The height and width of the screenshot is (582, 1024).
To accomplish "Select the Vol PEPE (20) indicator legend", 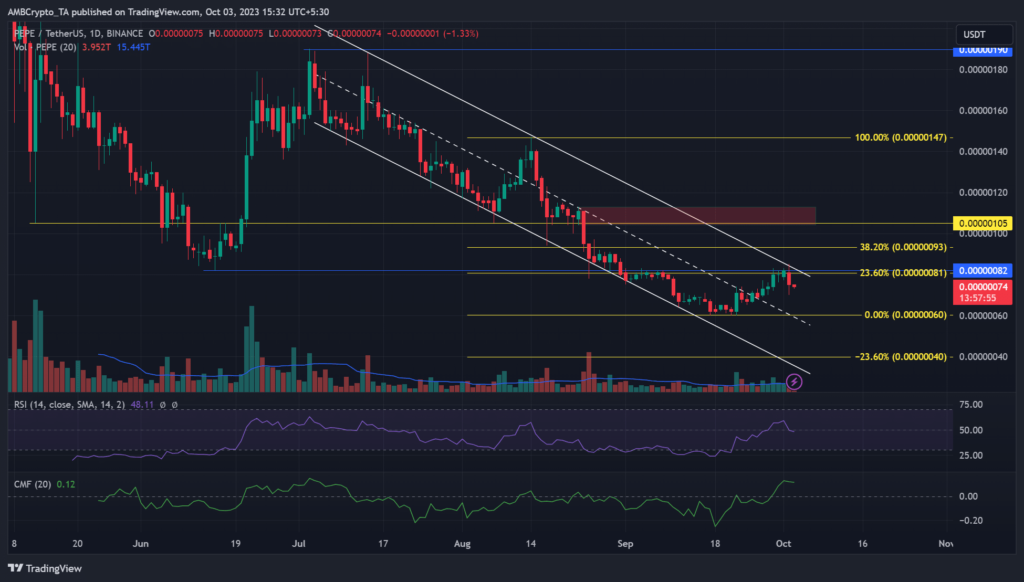I will pyautogui.click(x=47, y=47).
